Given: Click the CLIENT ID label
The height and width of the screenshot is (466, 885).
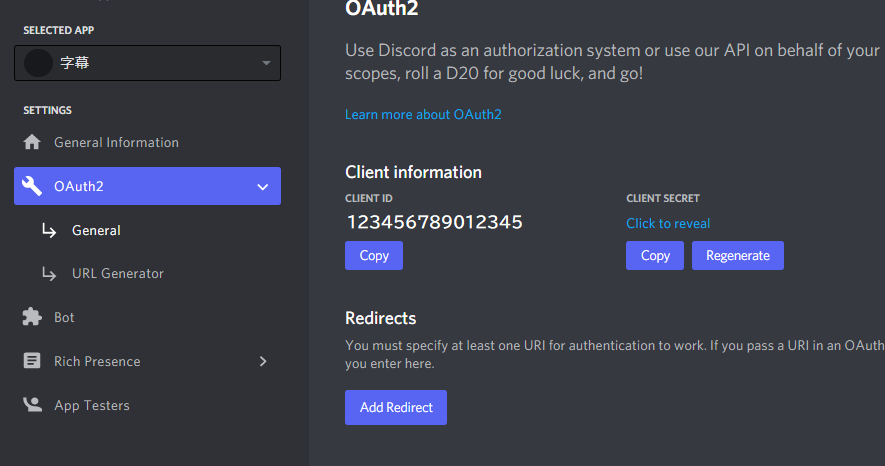Looking at the screenshot, I should (x=369, y=199).
